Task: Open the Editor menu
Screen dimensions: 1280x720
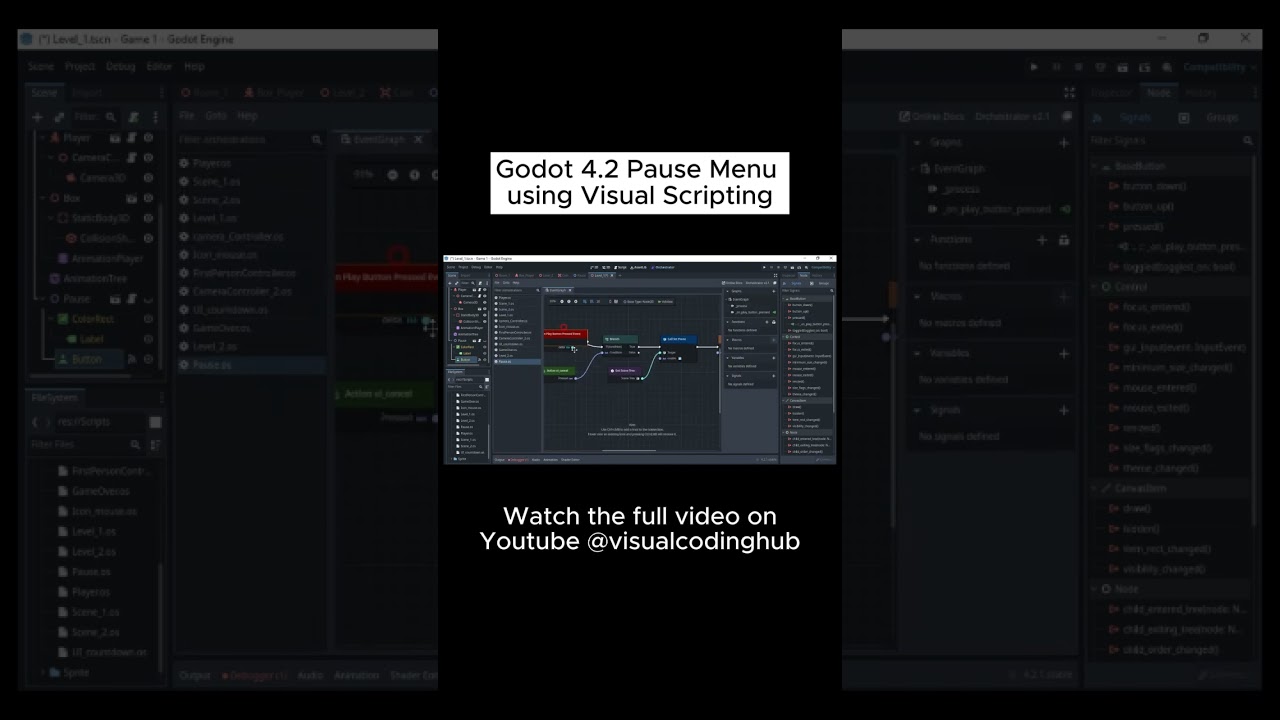Action: [x=159, y=67]
